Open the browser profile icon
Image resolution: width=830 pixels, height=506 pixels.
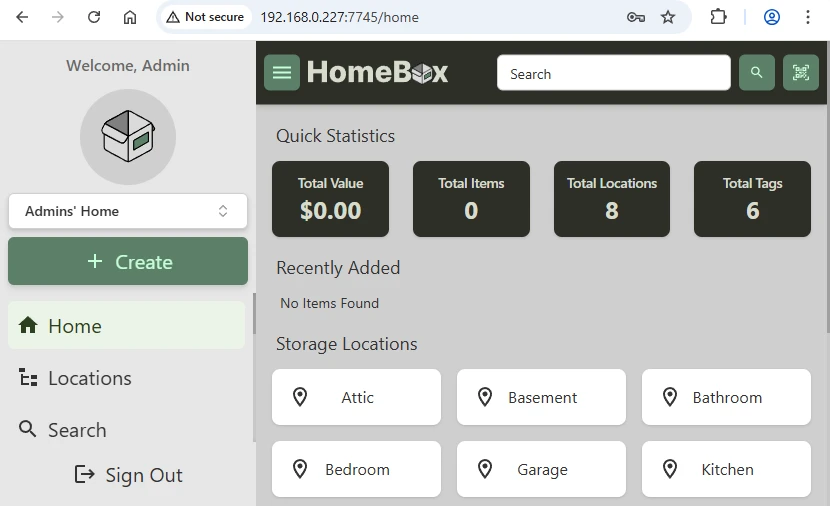[x=772, y=17]
